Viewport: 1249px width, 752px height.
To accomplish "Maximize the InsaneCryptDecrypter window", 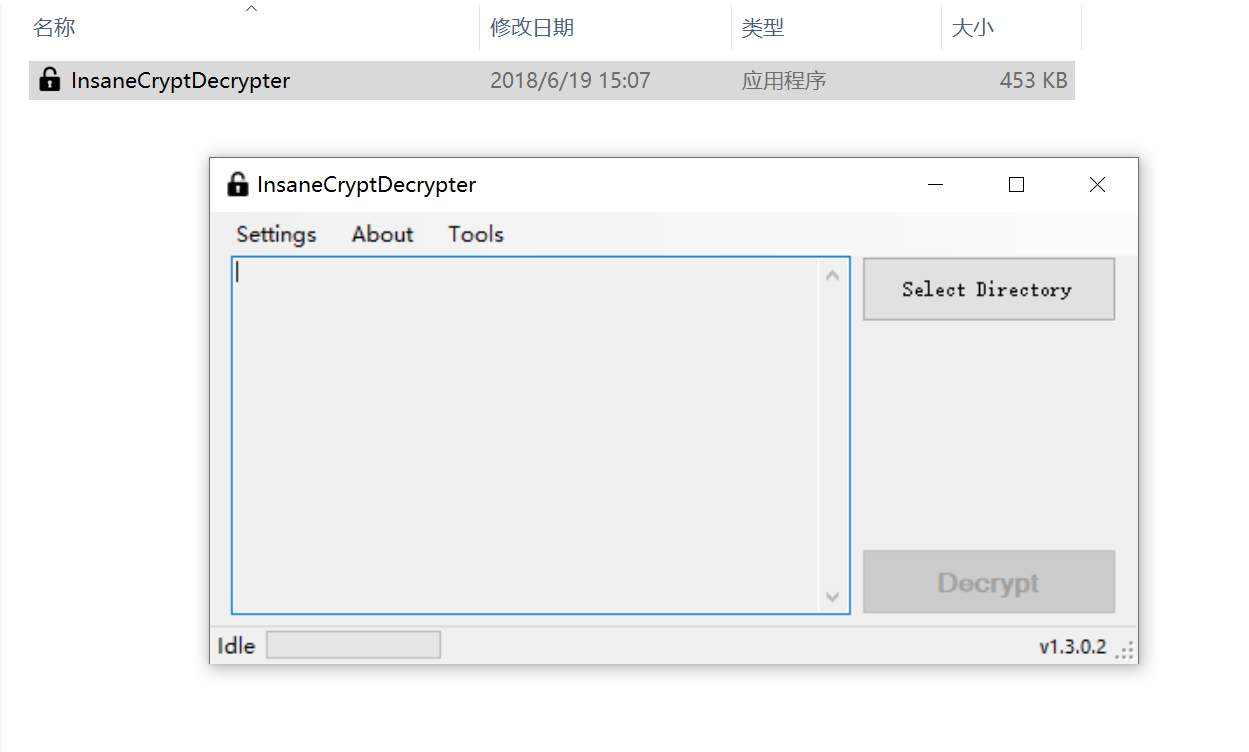I will pyautogui.click(x=1016, y=185).
